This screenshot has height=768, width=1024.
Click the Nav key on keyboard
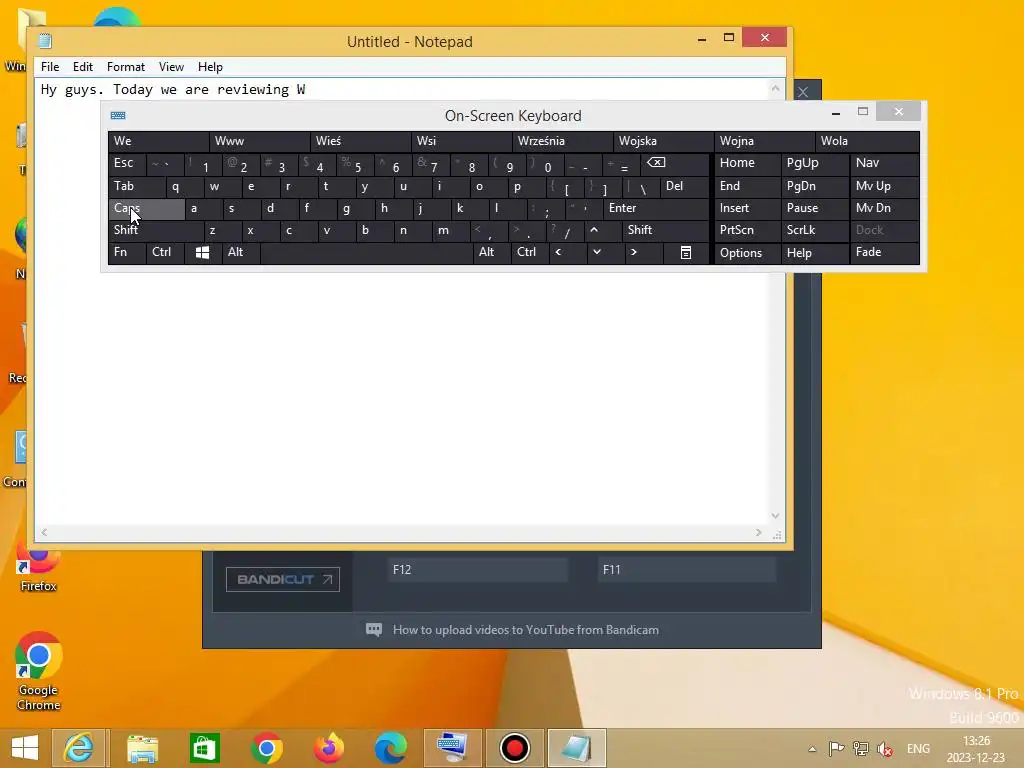[885, 163]
